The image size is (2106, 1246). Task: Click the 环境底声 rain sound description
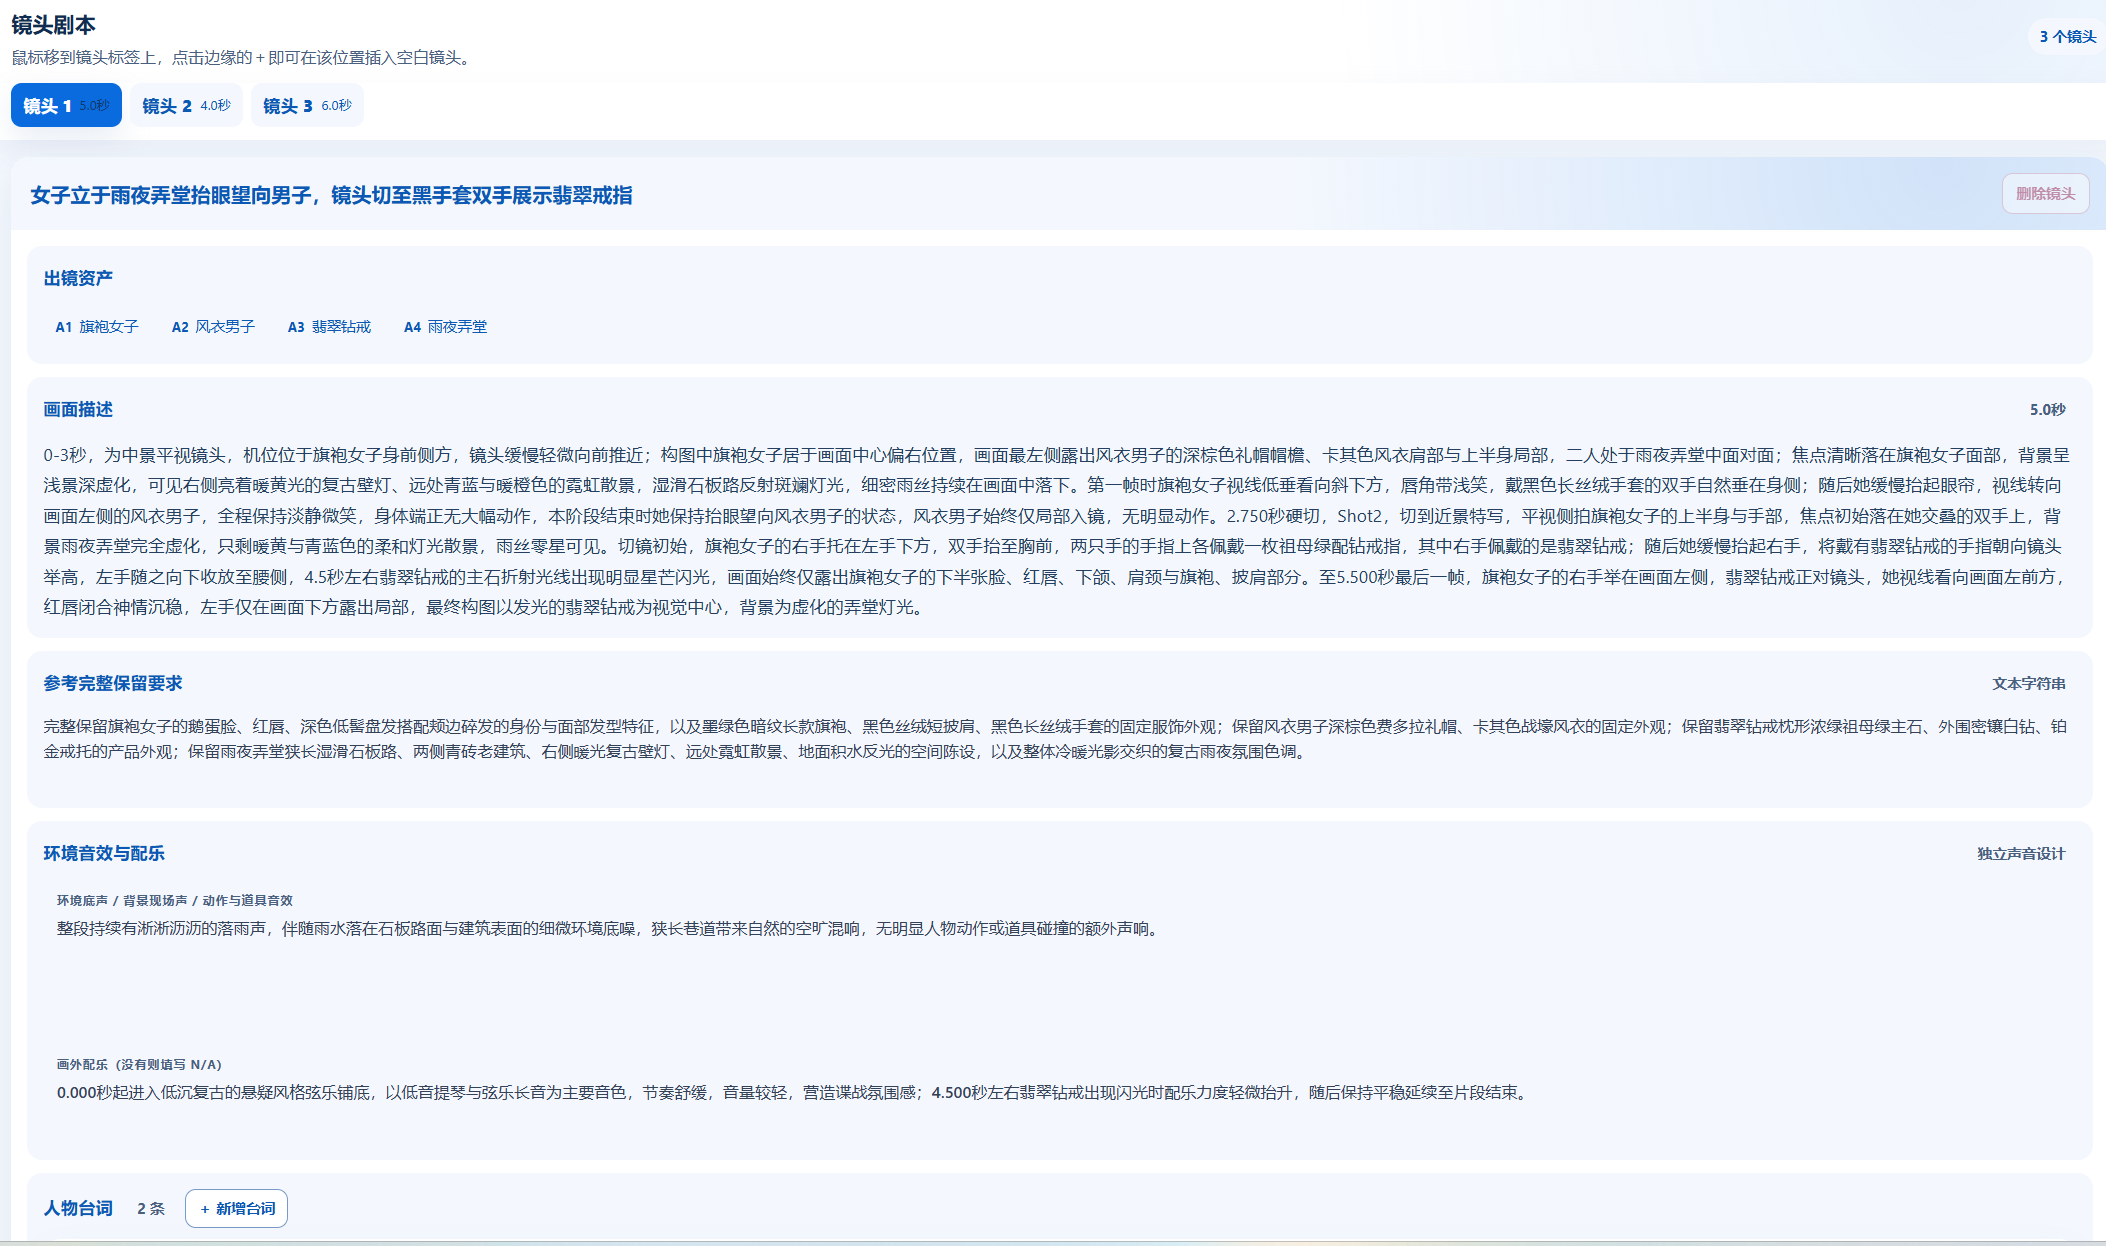(x=610, y=929)
